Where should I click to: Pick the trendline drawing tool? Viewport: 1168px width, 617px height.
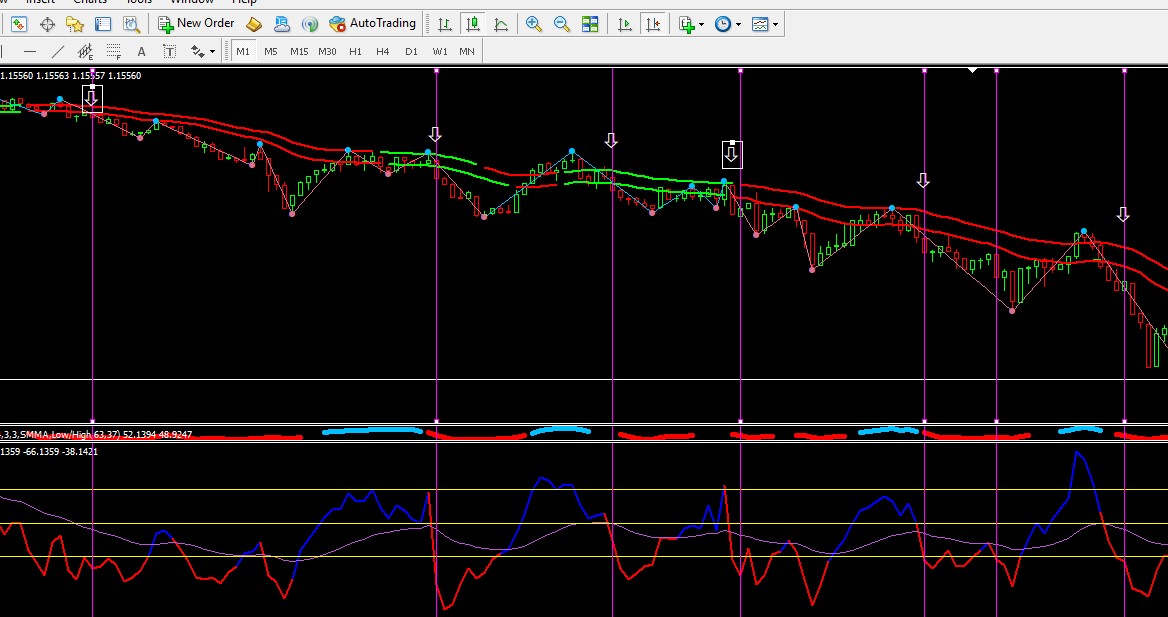58,52
